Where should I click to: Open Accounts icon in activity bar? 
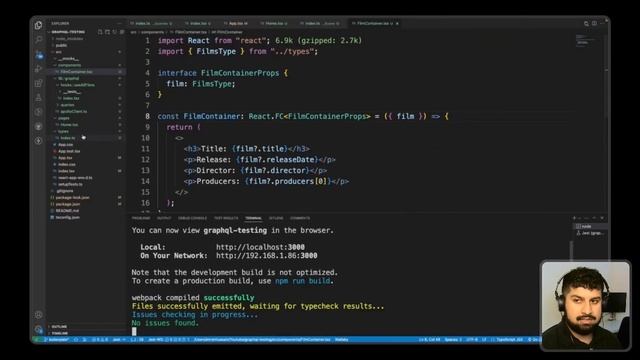click(x=38, y=315)
